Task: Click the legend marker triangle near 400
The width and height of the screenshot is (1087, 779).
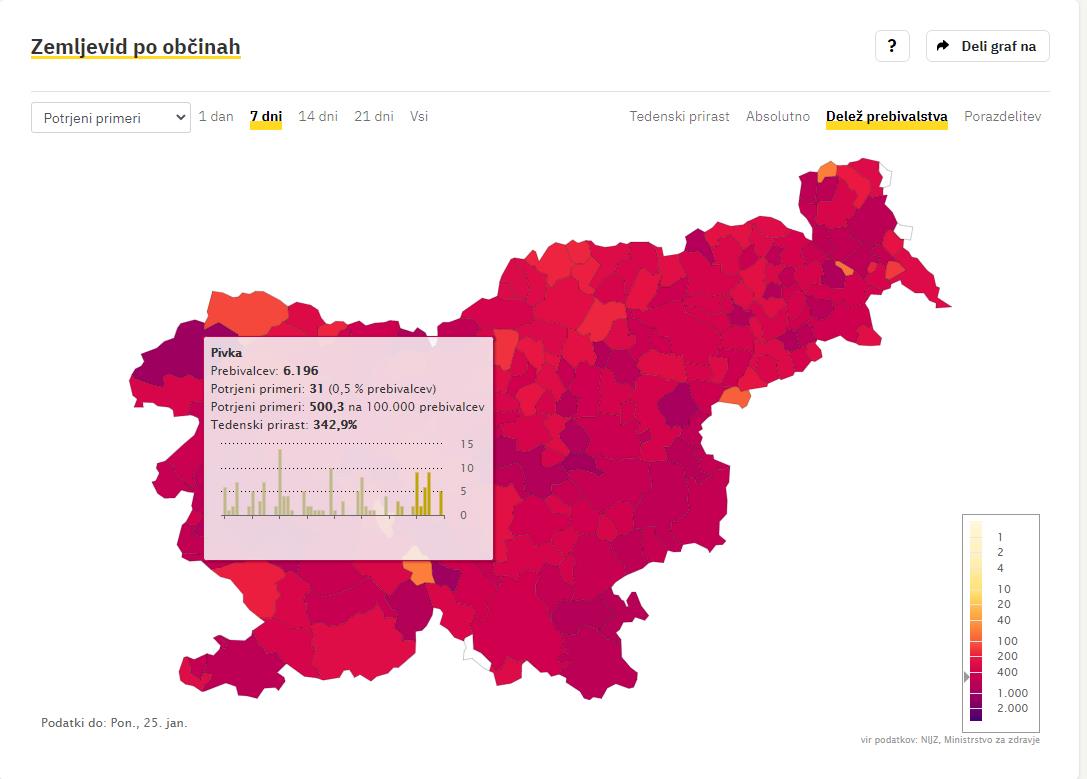Action: coord(966,677)
